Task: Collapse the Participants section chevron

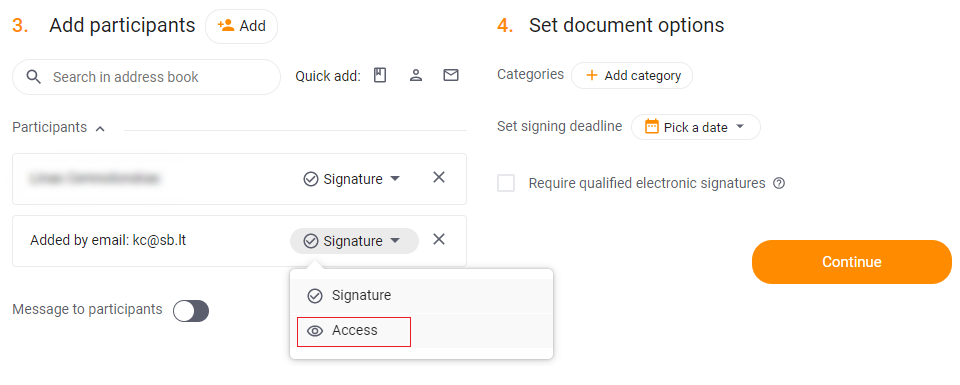Action: (101, 129)
